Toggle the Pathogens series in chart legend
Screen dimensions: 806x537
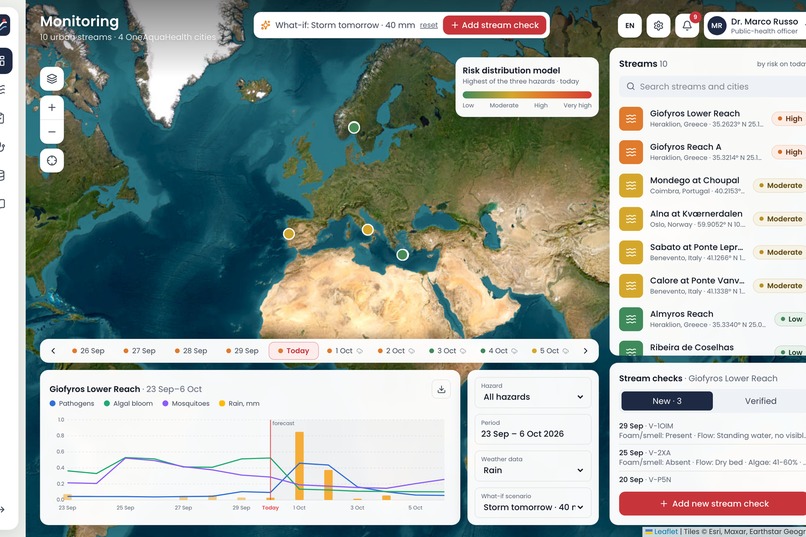pyautogui.click(x=71, y=403)
